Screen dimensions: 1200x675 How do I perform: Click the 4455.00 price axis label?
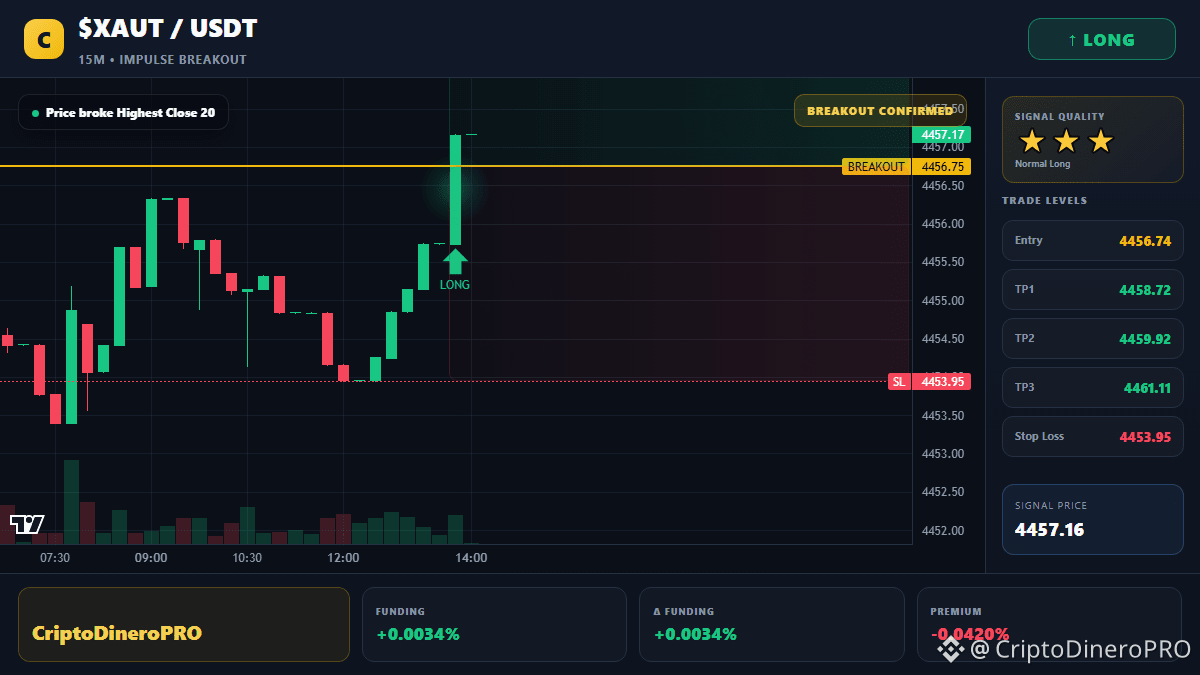pyautogui.click(x=942, y=301)
